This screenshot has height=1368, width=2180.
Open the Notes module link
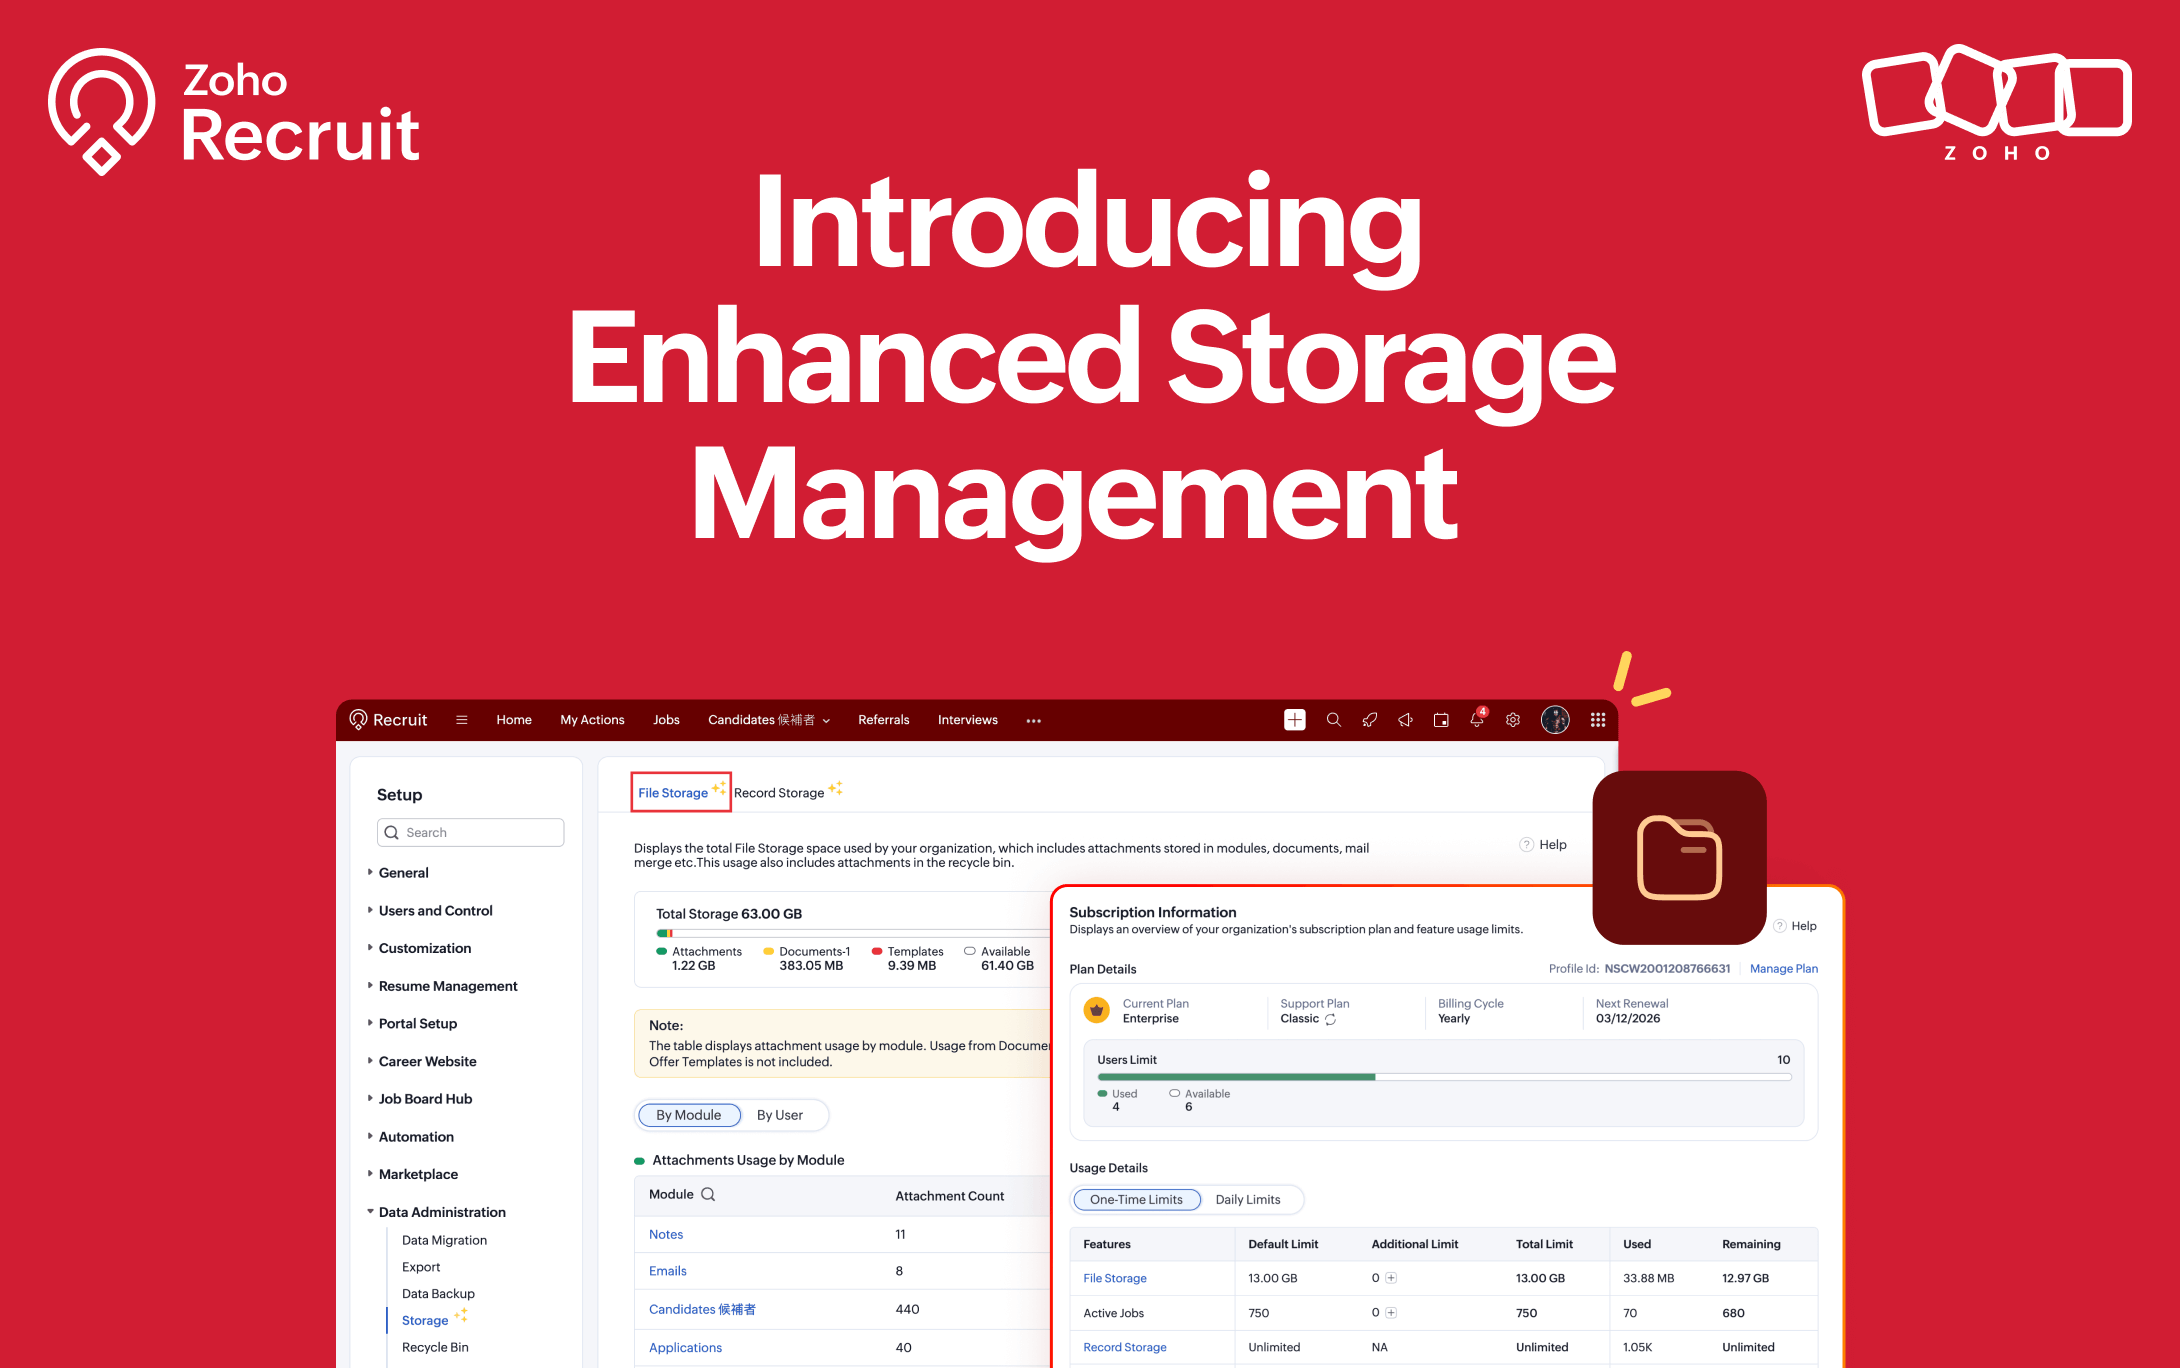click(x=666, y=1235)
